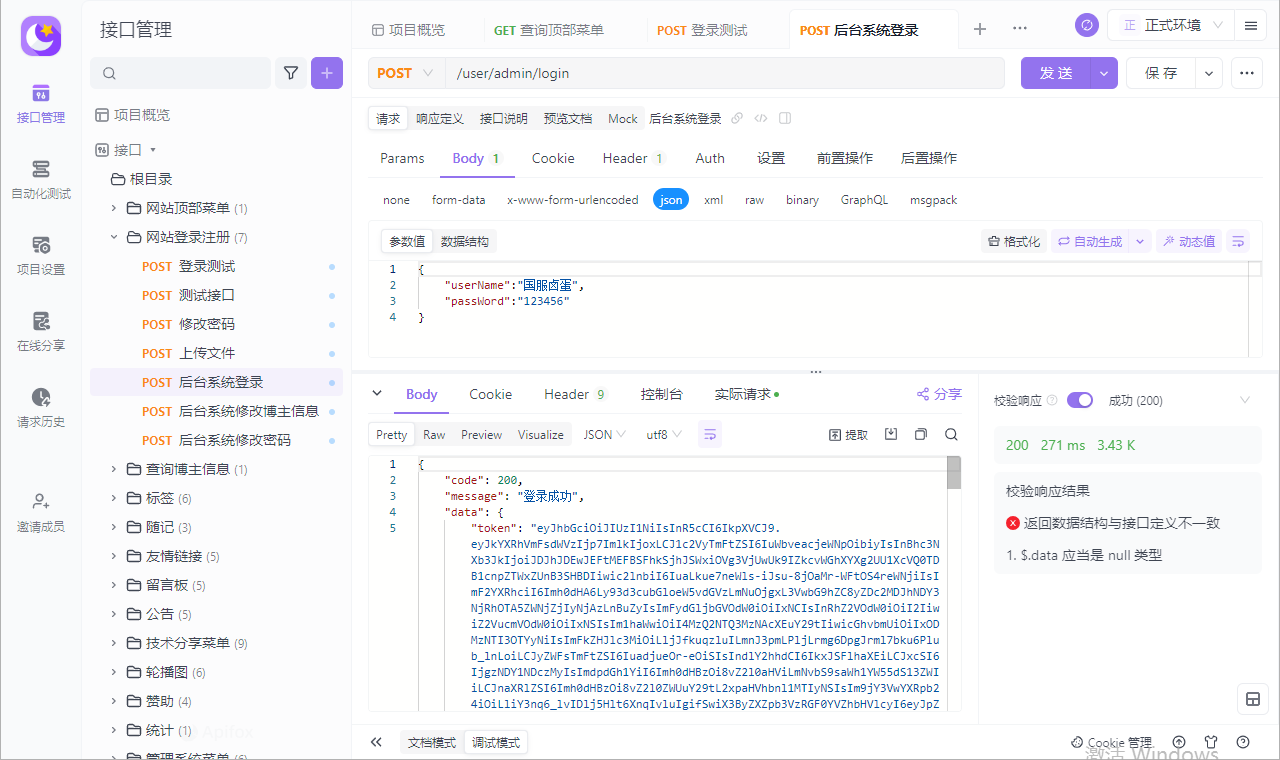Open the Auth request tab

click(x=710, y=158)
